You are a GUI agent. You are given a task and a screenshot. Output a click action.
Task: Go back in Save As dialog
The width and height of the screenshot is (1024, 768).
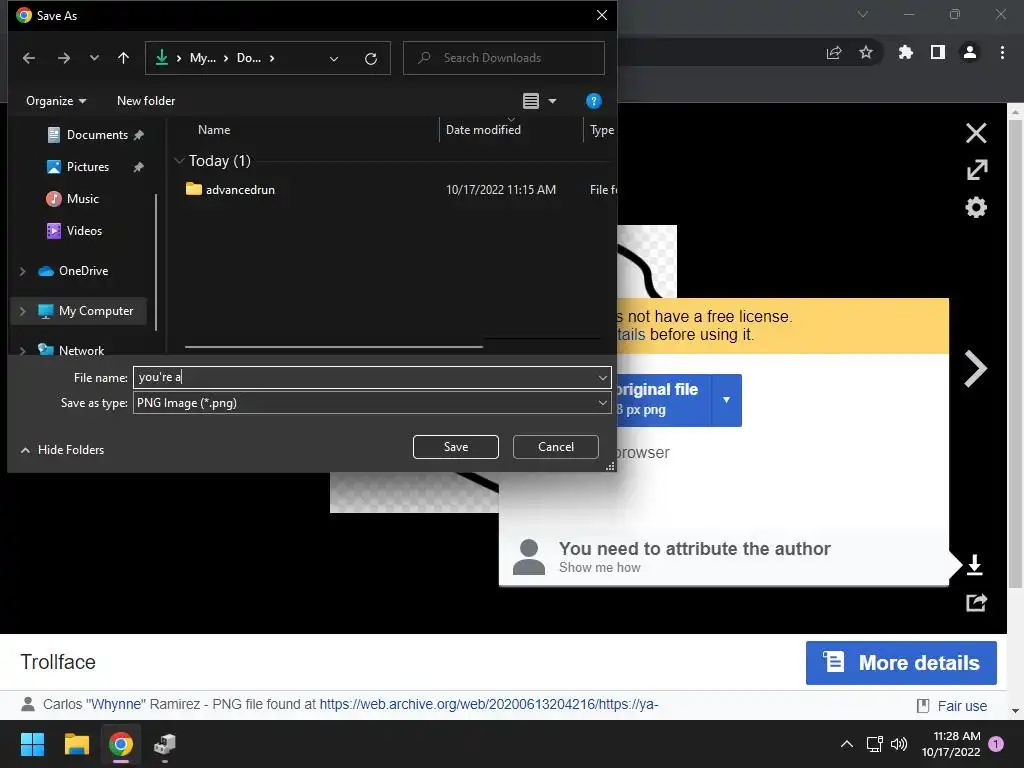click(x=29, y=58)
